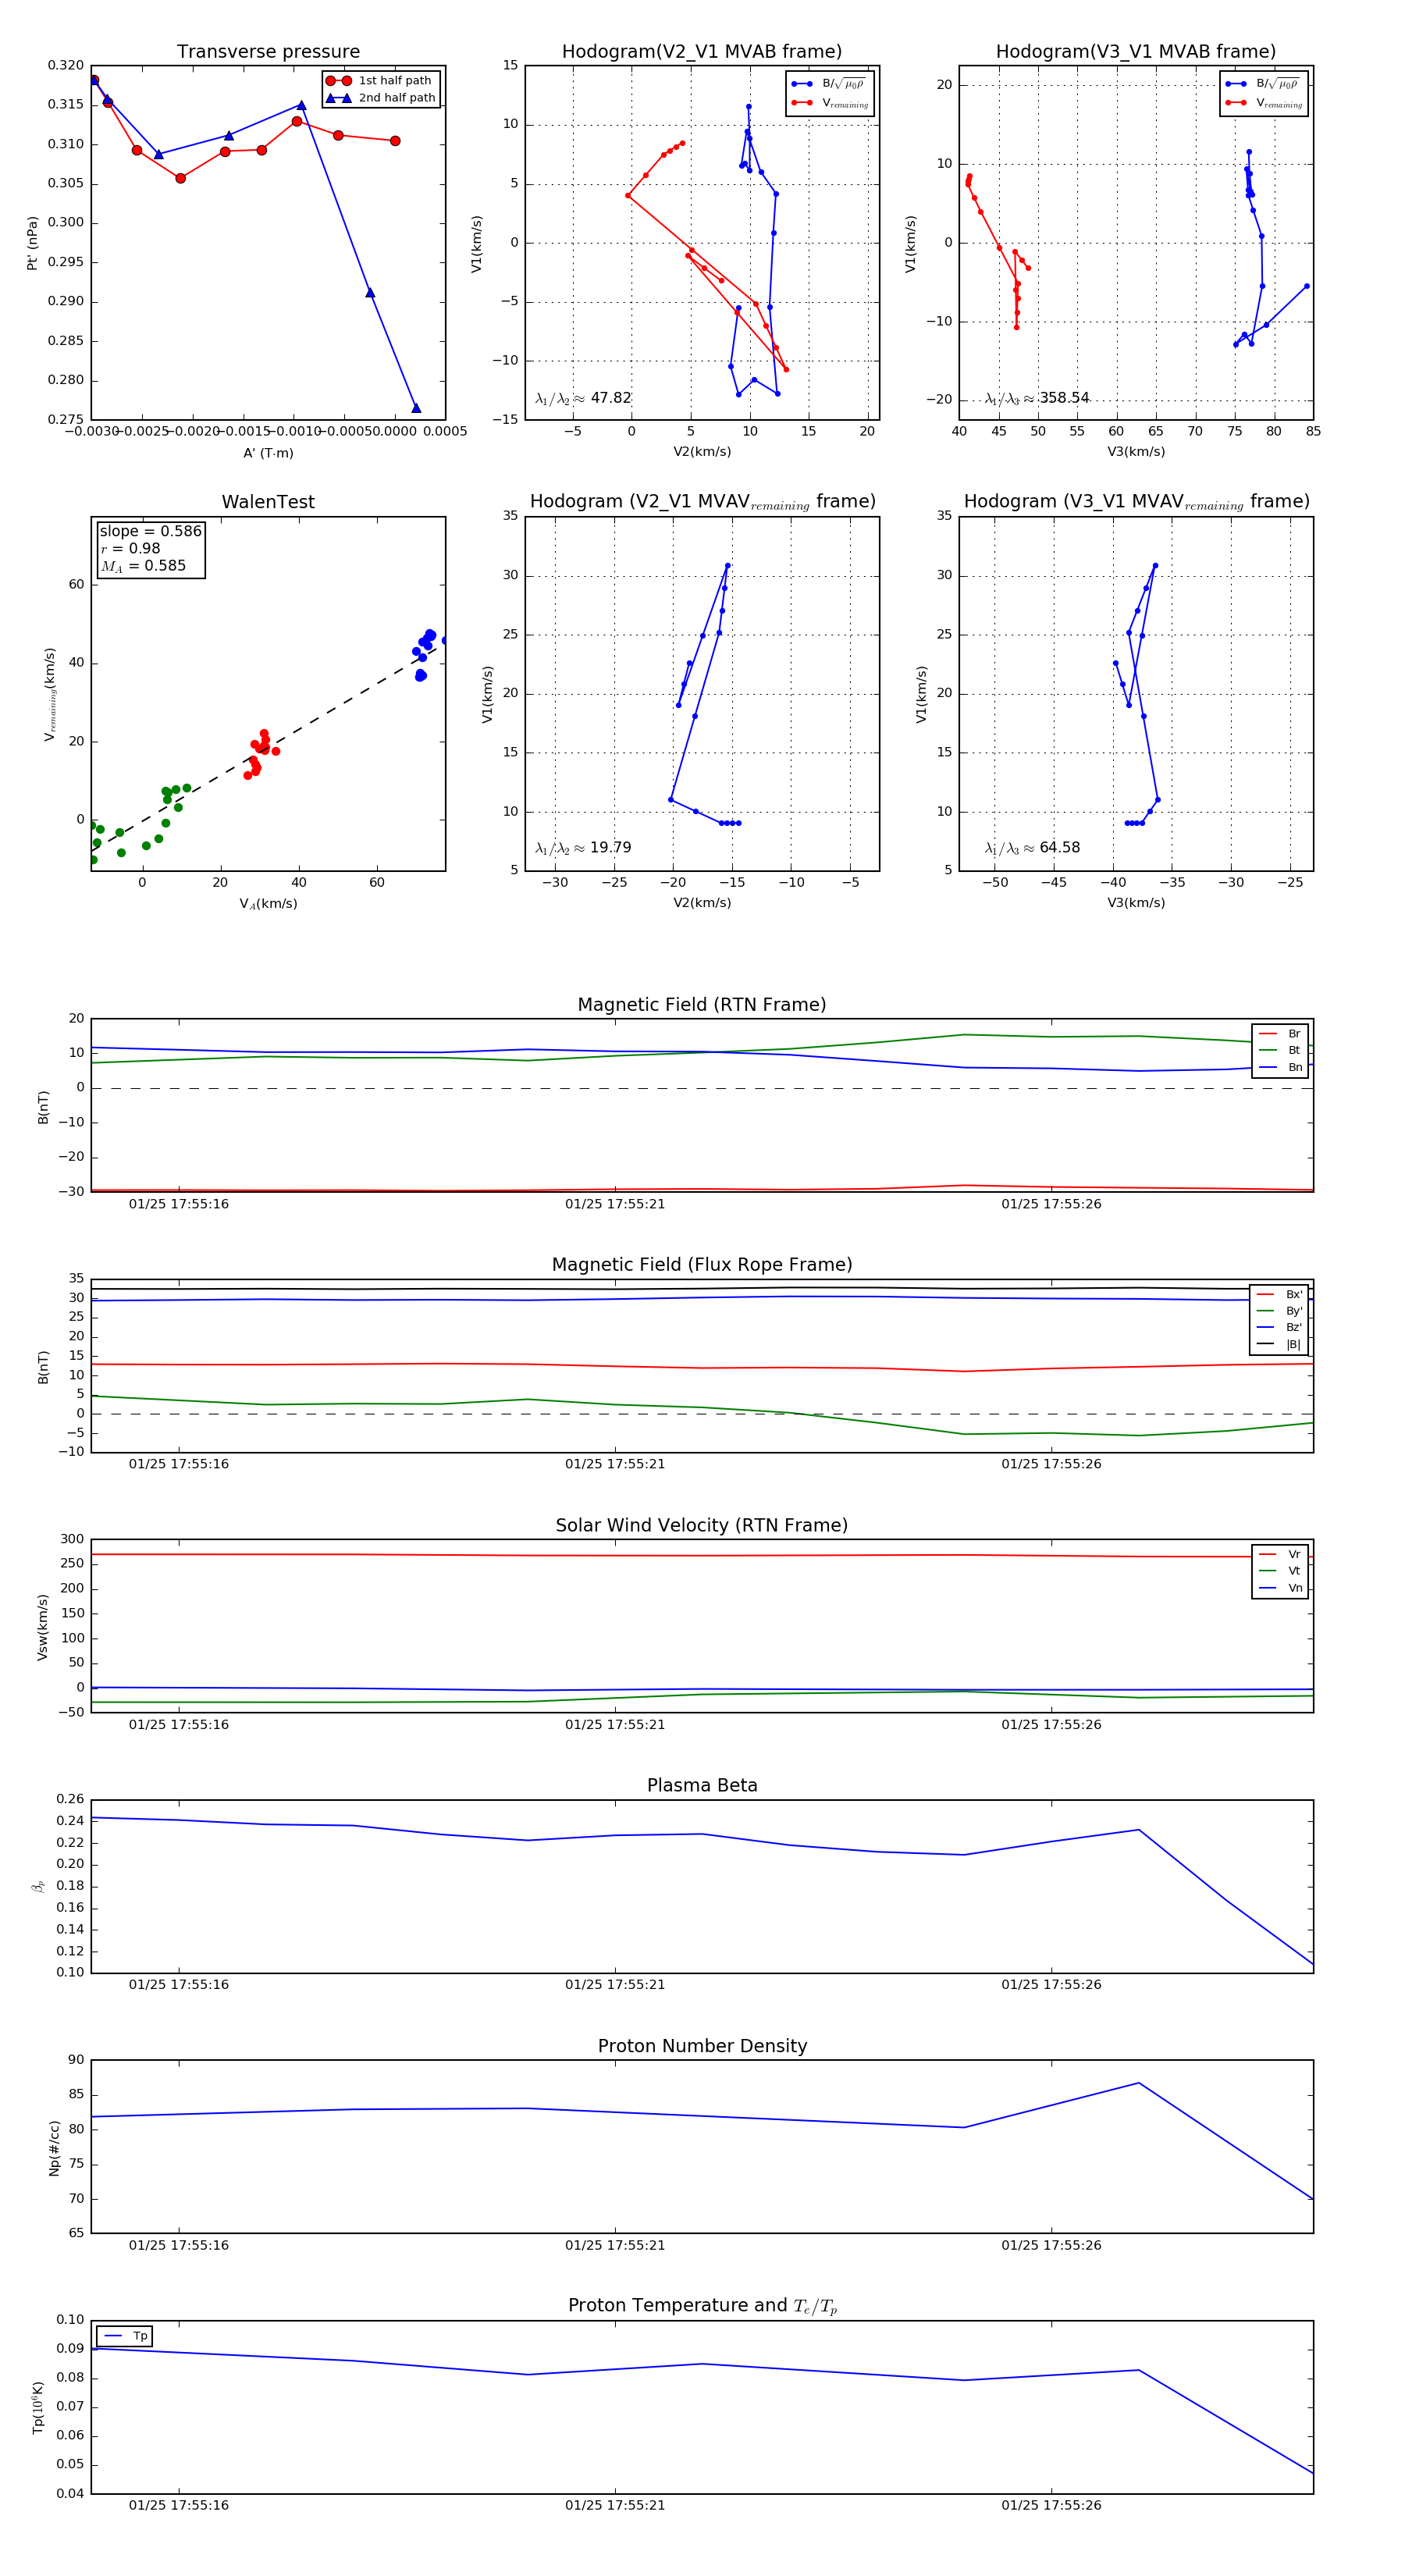Screen dimensions: 1405x2576
Task: Click the eigenvalue ratio text "47.82"
Action: [611, 398]
